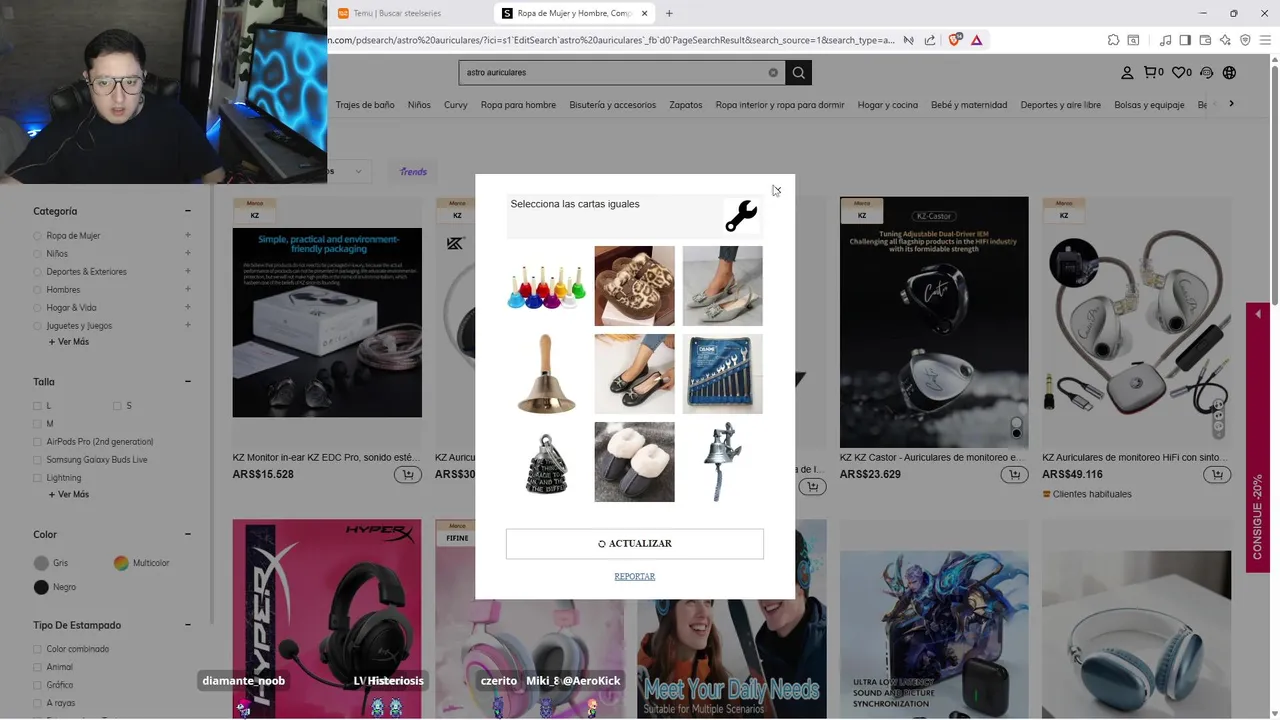Select the Negro color swatch
The width and height of the screenshot is (1280, 720).
click(41, 587)
